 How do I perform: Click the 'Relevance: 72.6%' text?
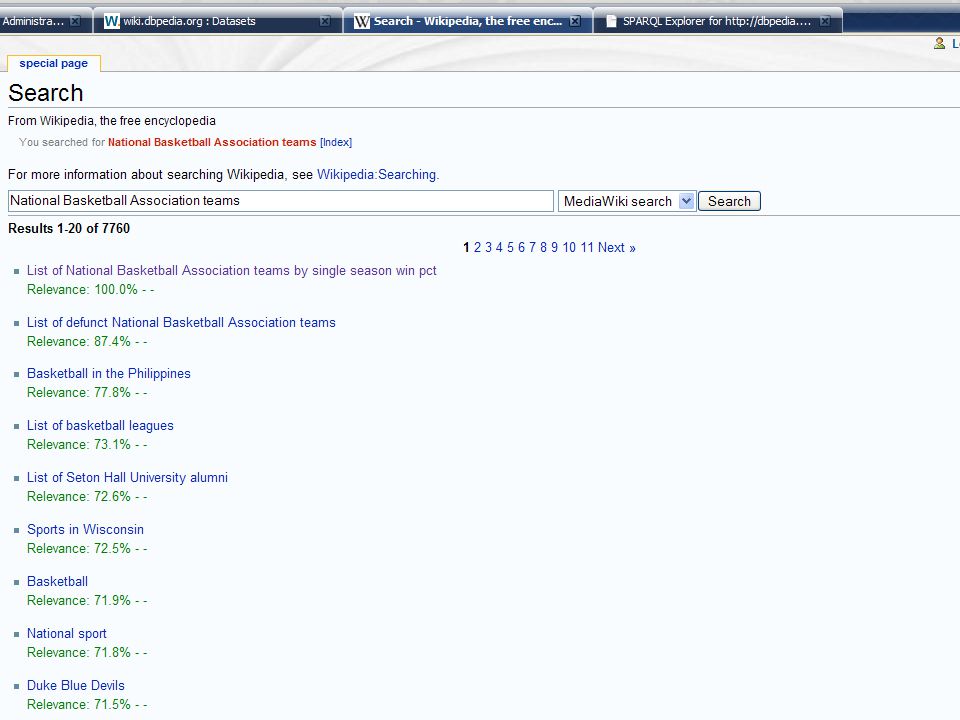pos(79,497)
